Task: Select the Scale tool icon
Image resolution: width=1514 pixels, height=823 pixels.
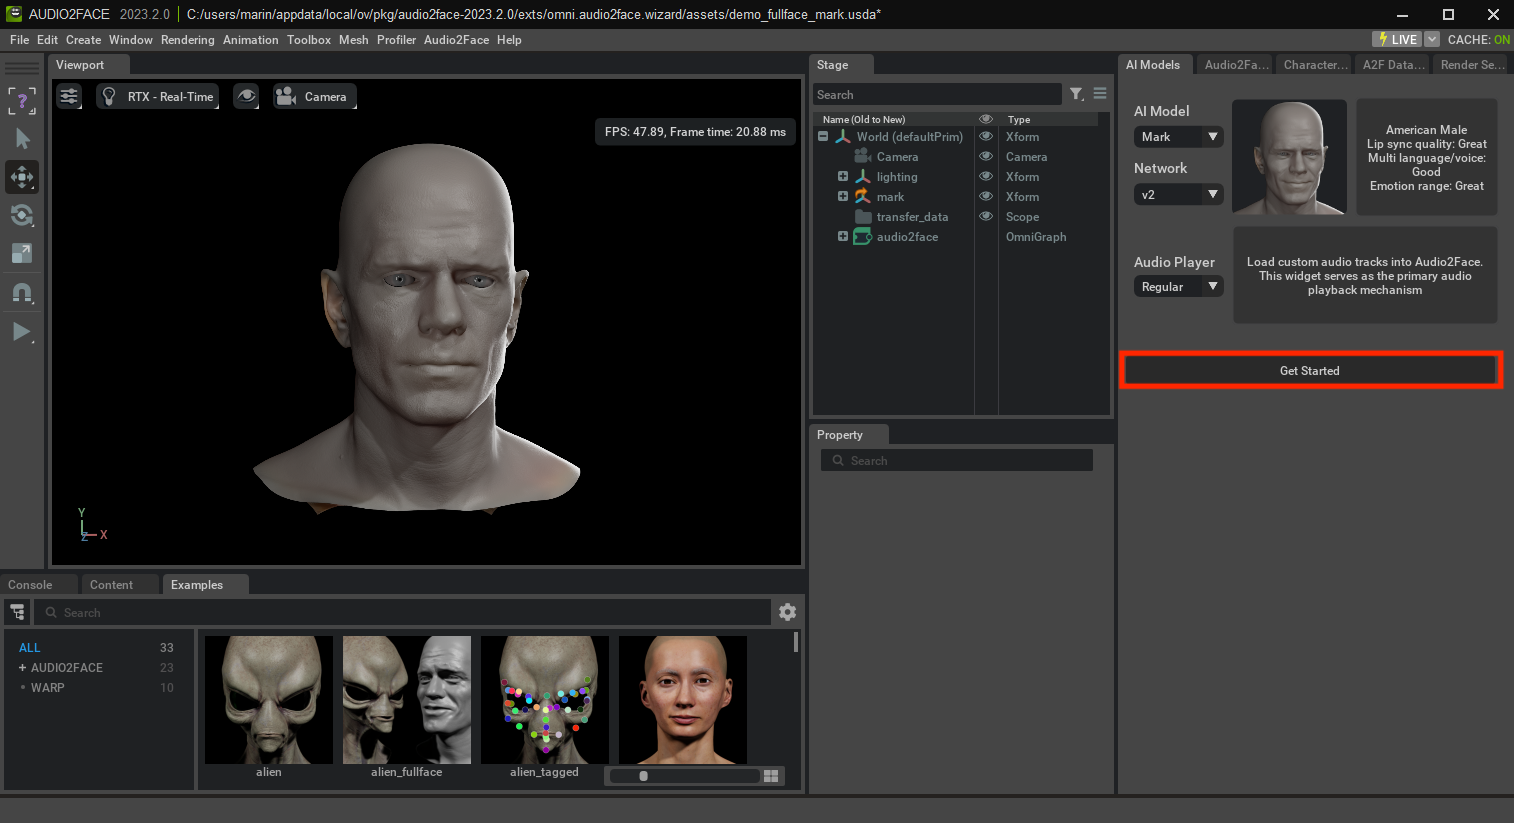Action: pos(22,253)
